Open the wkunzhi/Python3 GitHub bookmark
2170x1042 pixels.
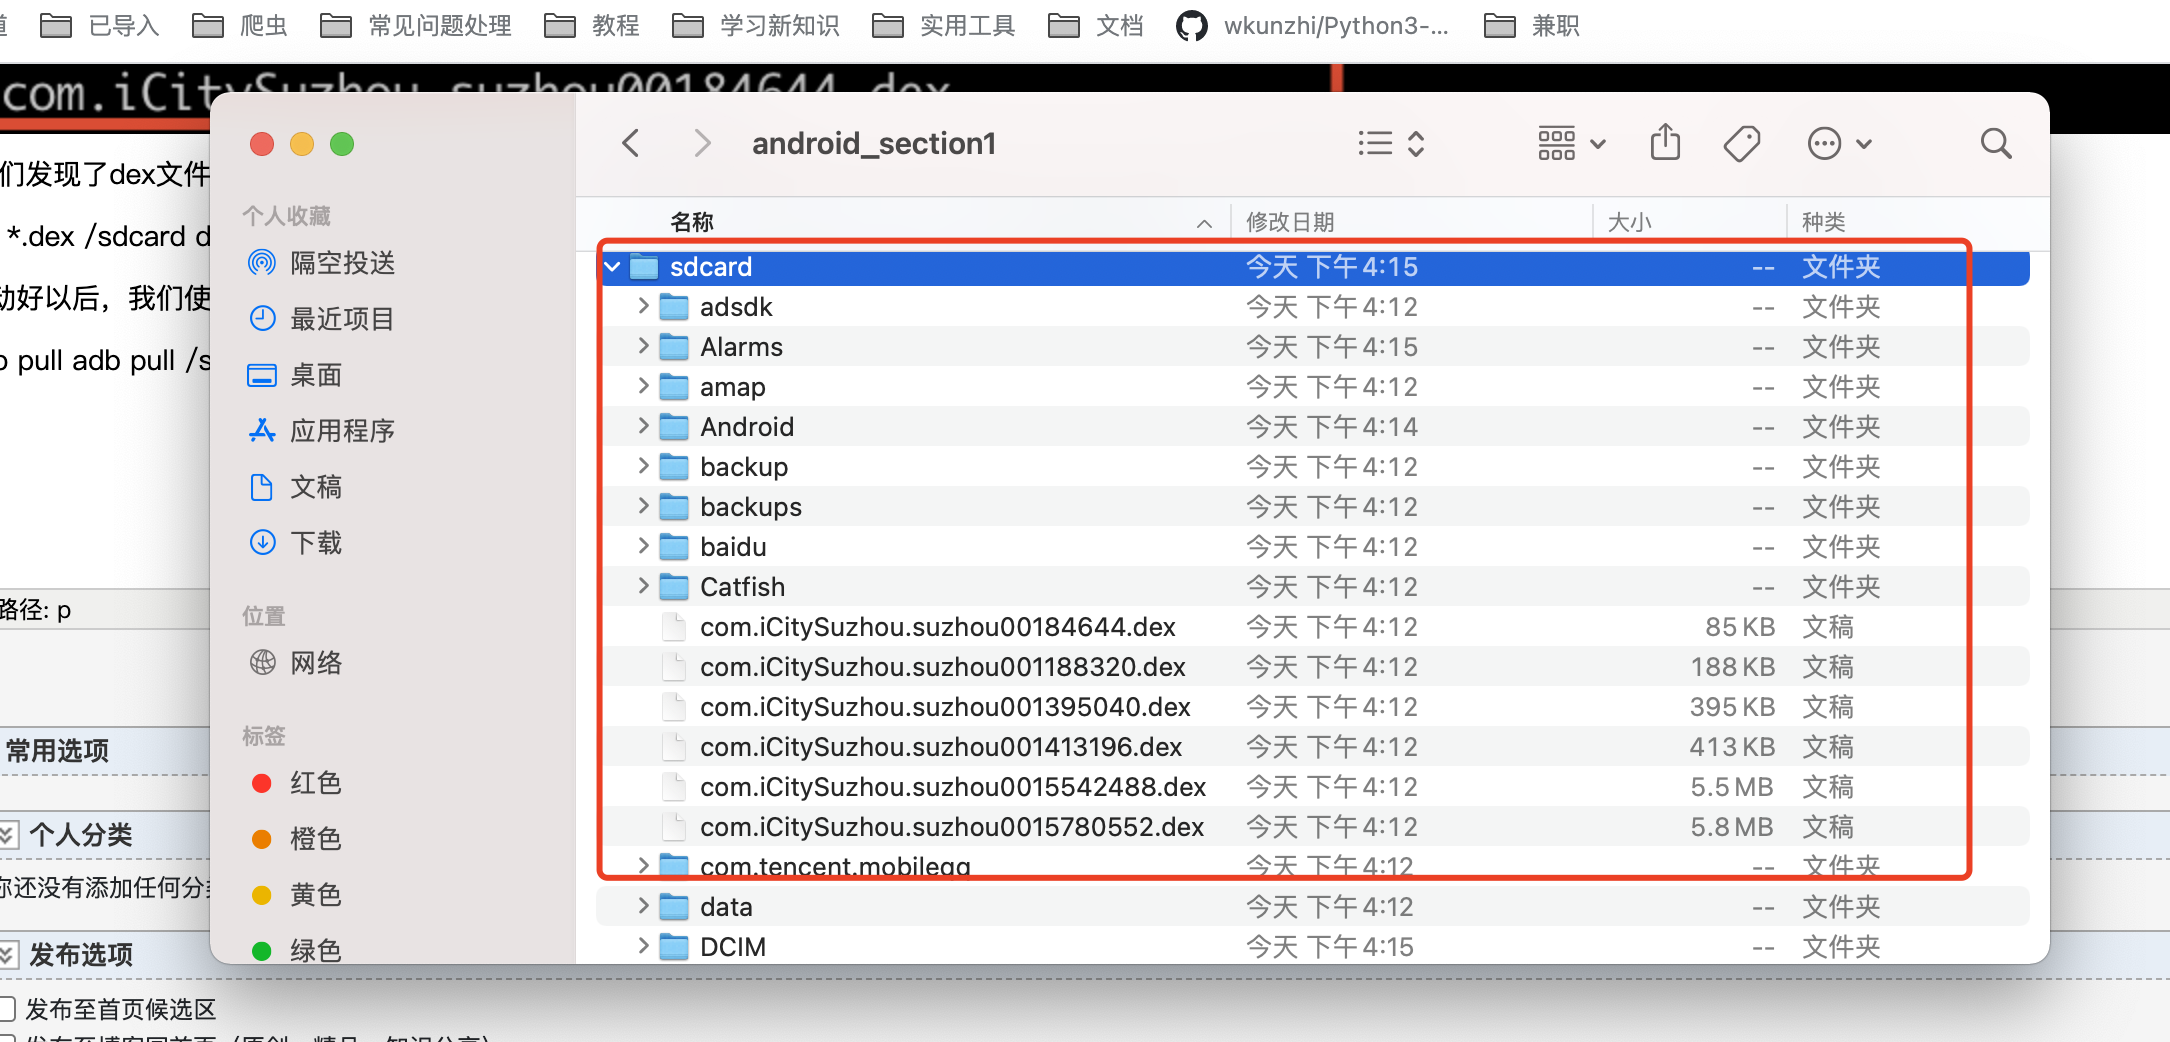coord(1313,26)
